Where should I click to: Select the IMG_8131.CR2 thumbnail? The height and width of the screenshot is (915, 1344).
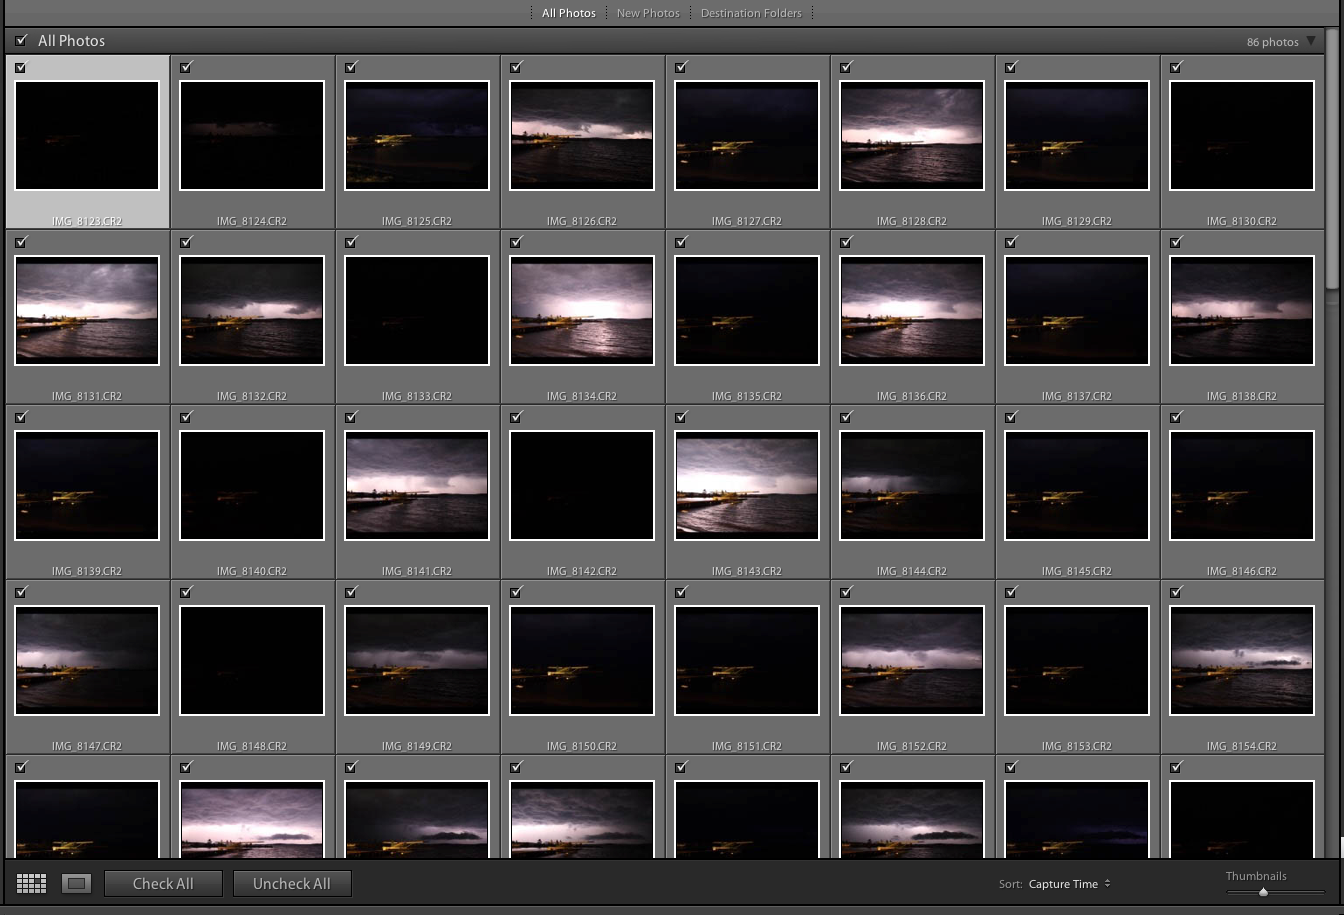coord(87,310)
